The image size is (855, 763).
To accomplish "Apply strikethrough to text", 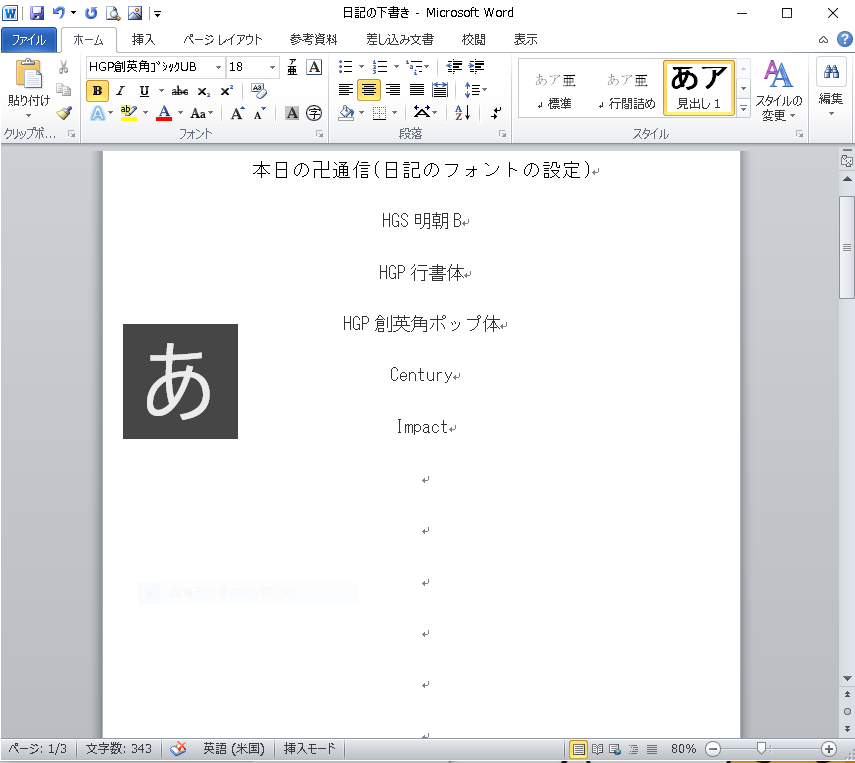I will click(x=180, y=90).
